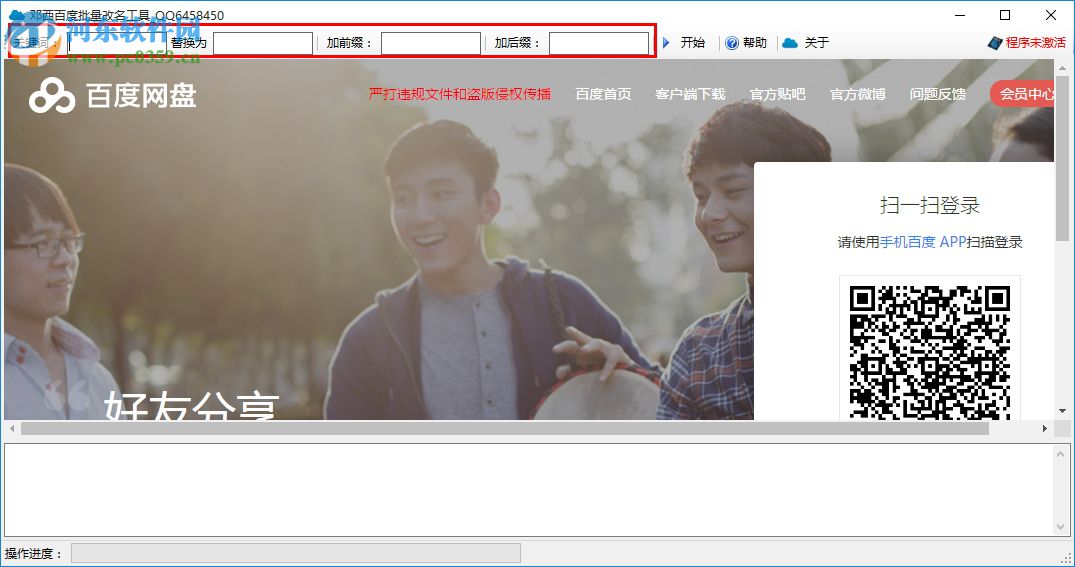Click browser vertical scrollbar down arrow

[x=1062, y=411]
